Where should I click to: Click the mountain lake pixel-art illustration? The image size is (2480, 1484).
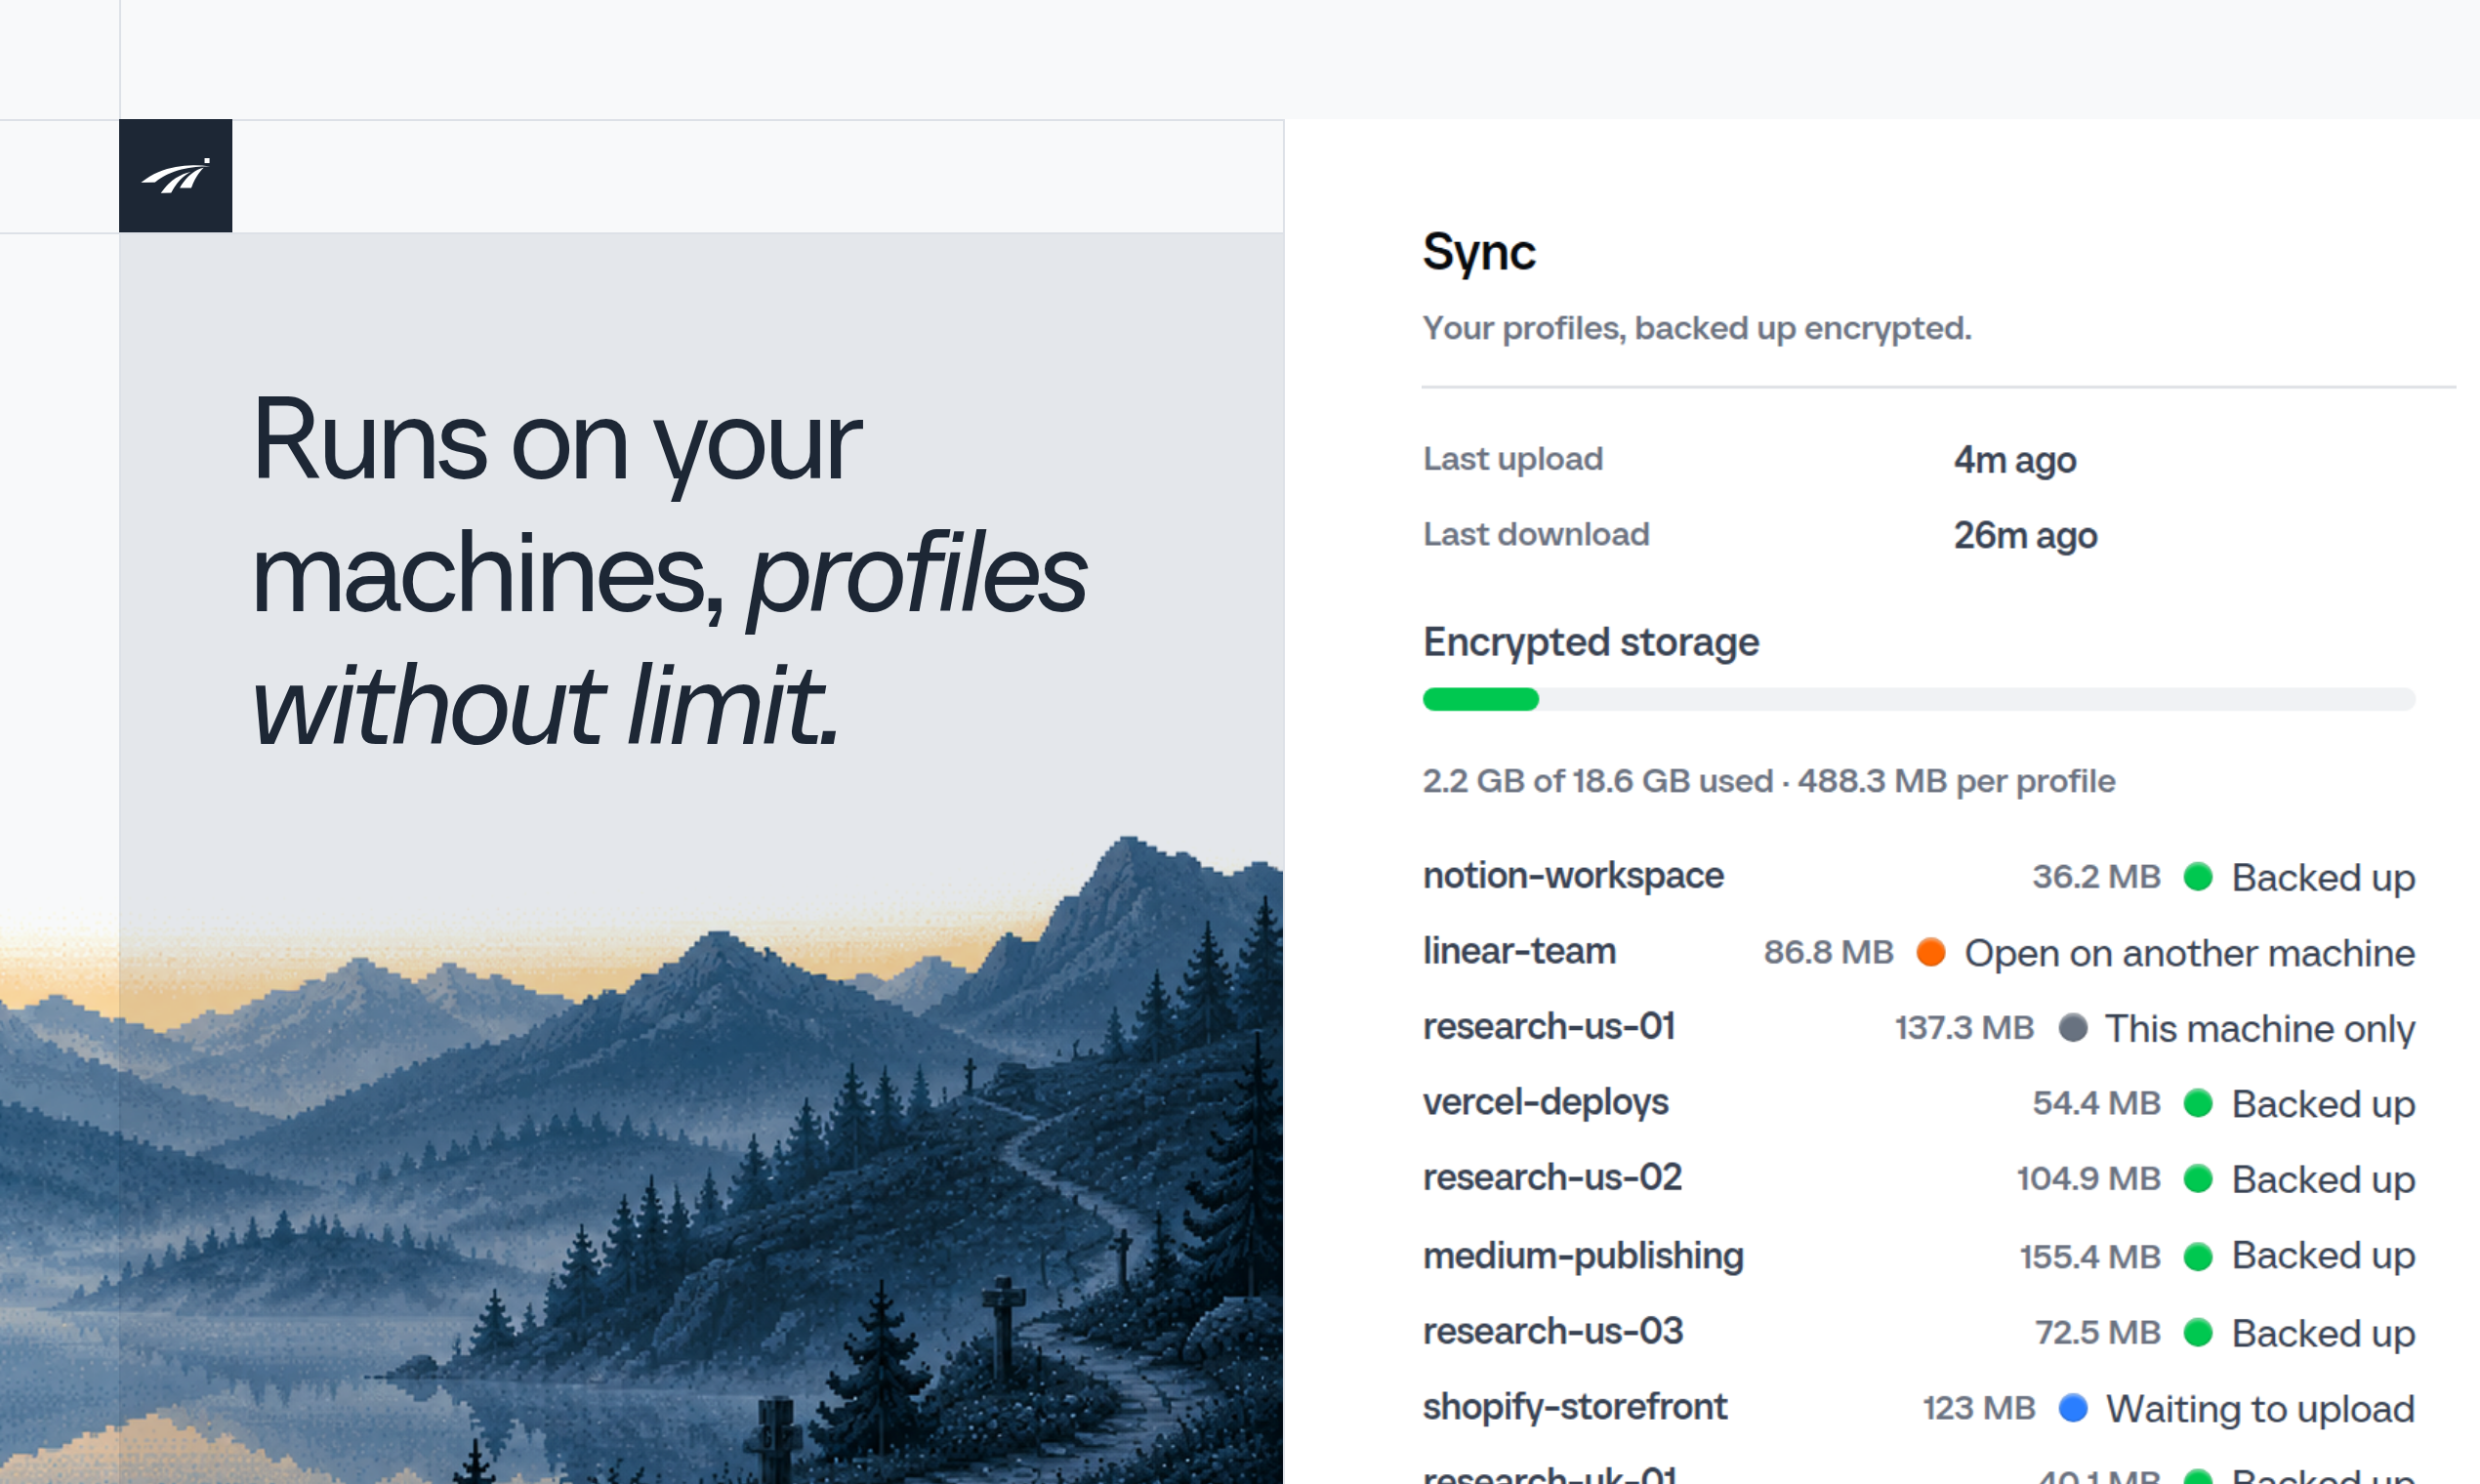tap(641, 1160)
